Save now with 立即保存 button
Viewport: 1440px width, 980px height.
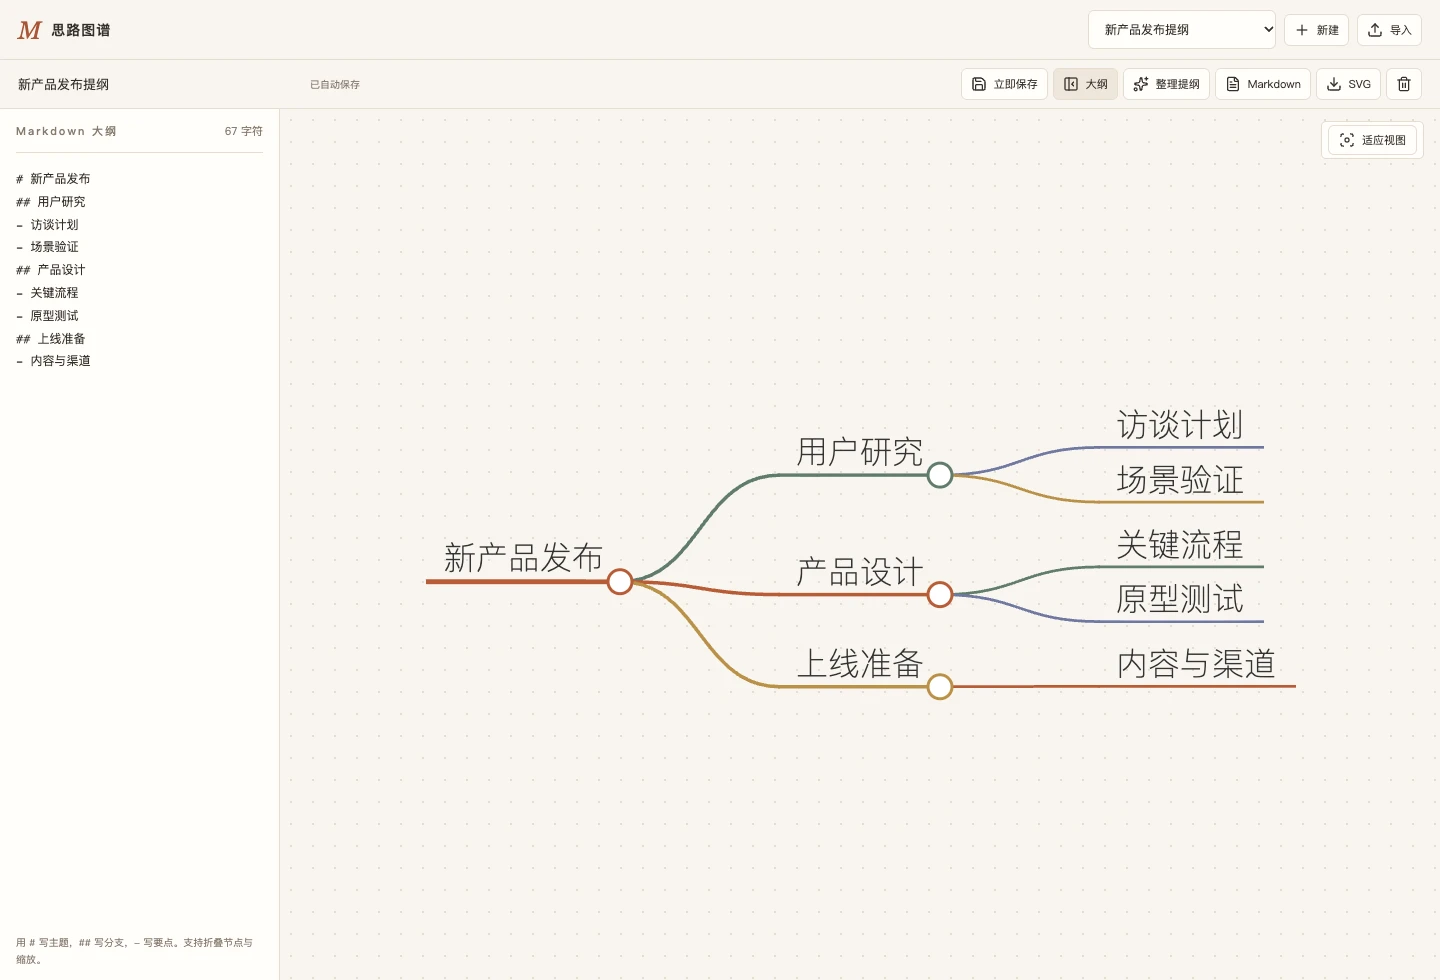1004,84
